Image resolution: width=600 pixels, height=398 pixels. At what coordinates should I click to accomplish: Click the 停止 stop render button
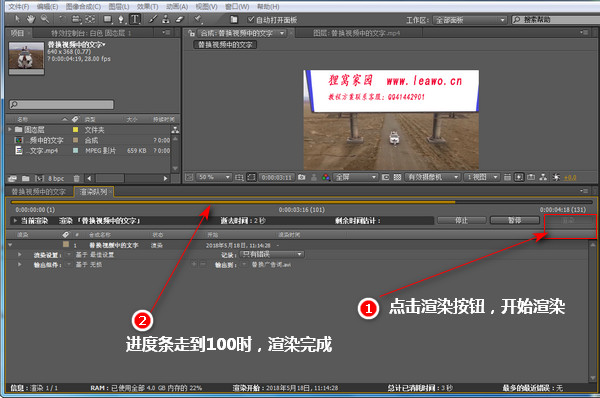tap(461, 220)
